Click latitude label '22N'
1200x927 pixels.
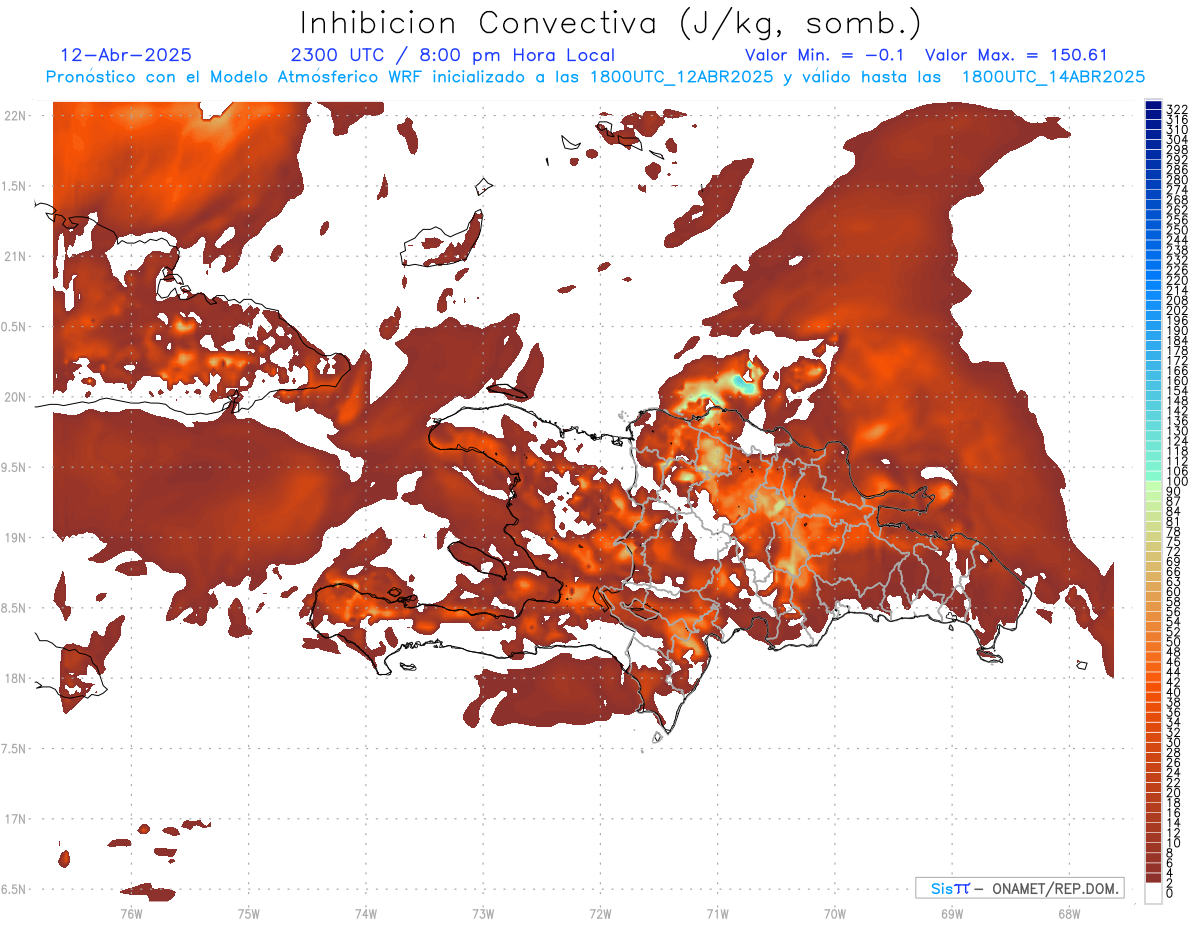15,116
